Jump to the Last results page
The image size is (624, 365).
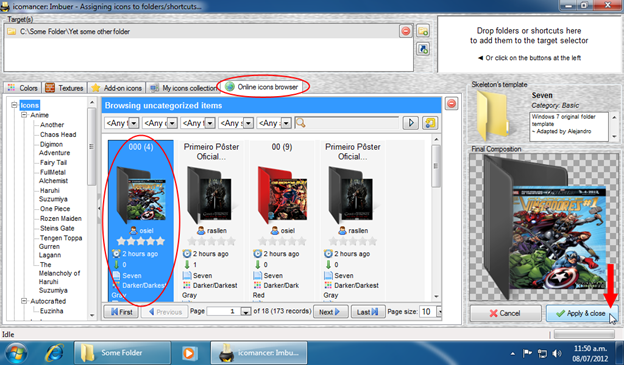pyautogui.click(x=368, y=312)
